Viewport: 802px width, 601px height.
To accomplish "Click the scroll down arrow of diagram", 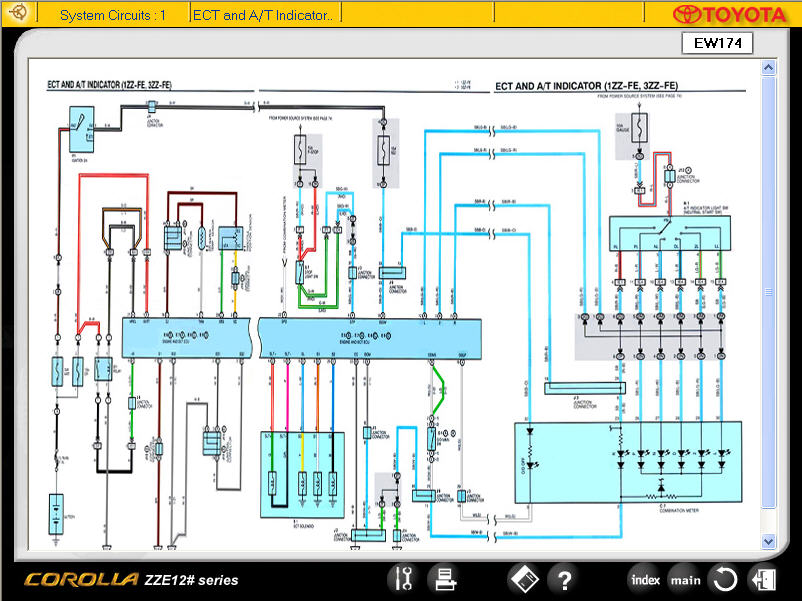I will click(768, 541).
